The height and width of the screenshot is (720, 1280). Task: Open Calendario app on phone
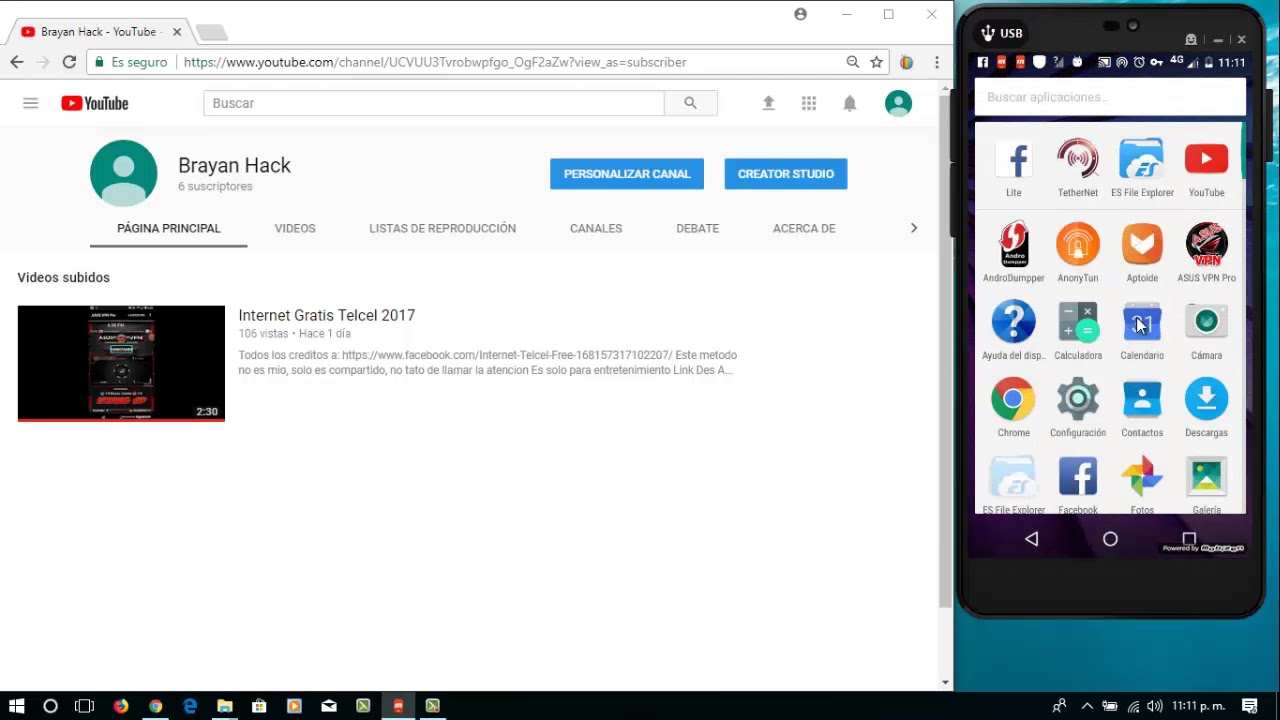tap(1142, 330)
